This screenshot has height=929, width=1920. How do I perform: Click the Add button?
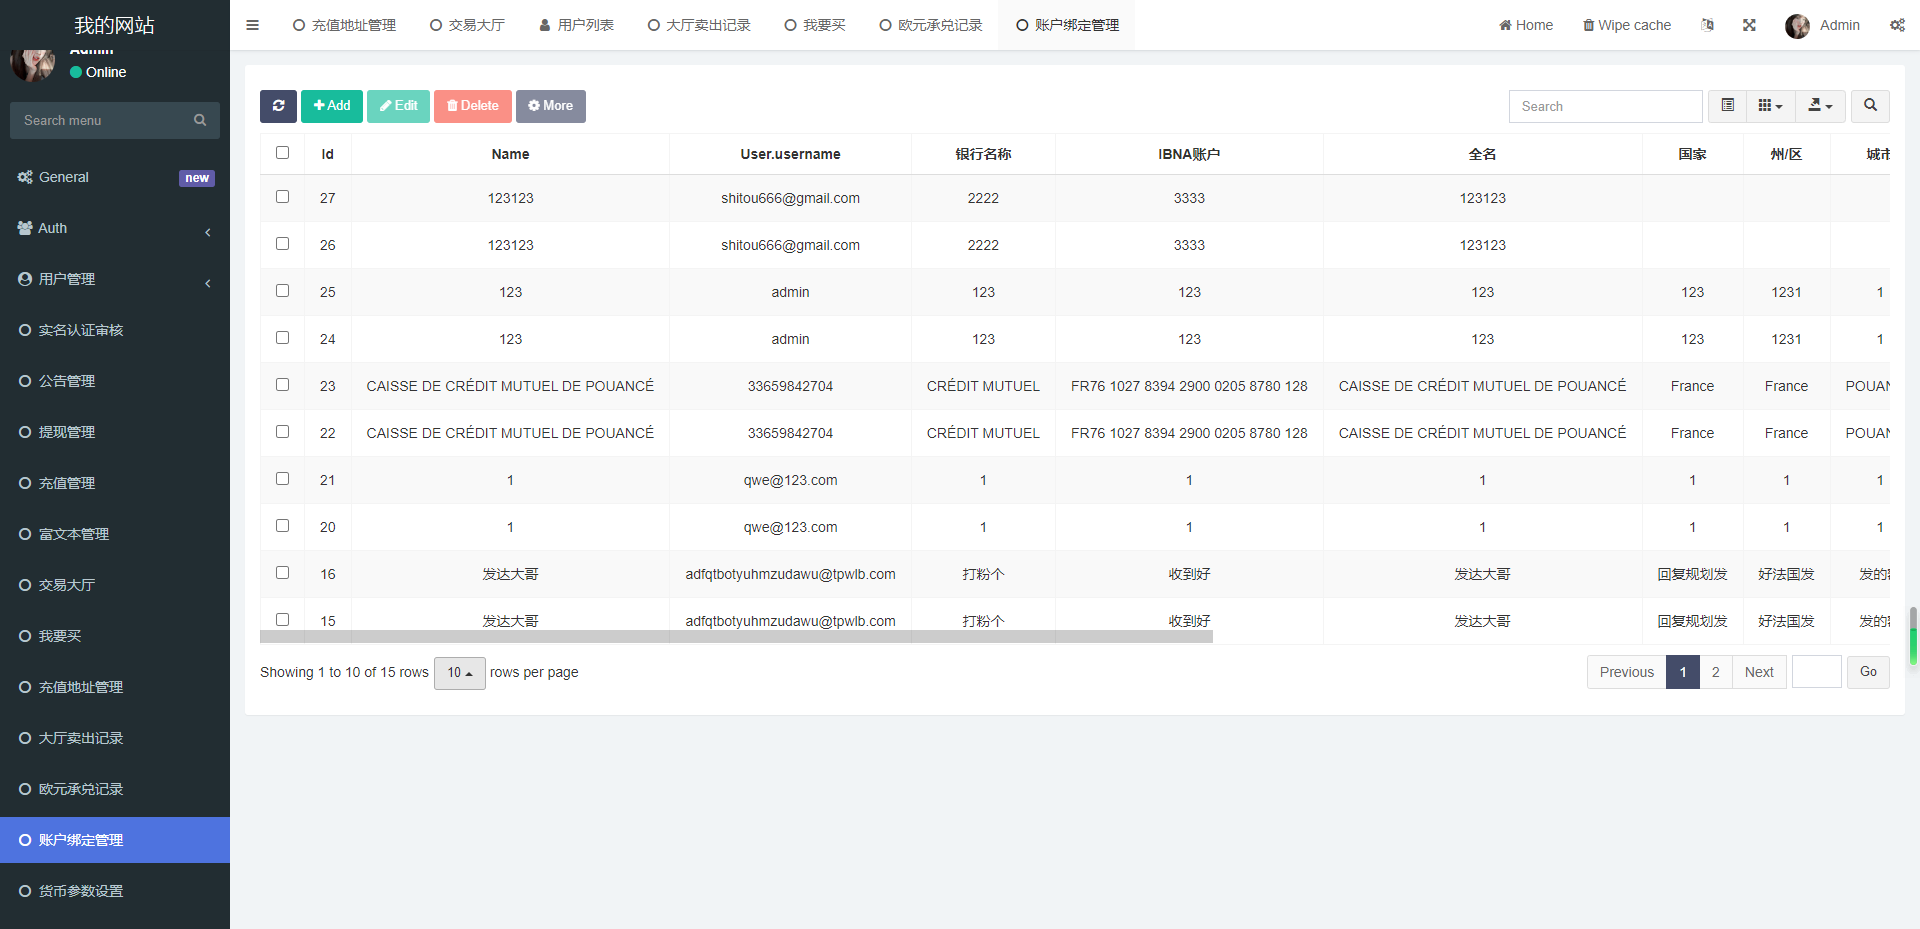click(x=331, y=106)
